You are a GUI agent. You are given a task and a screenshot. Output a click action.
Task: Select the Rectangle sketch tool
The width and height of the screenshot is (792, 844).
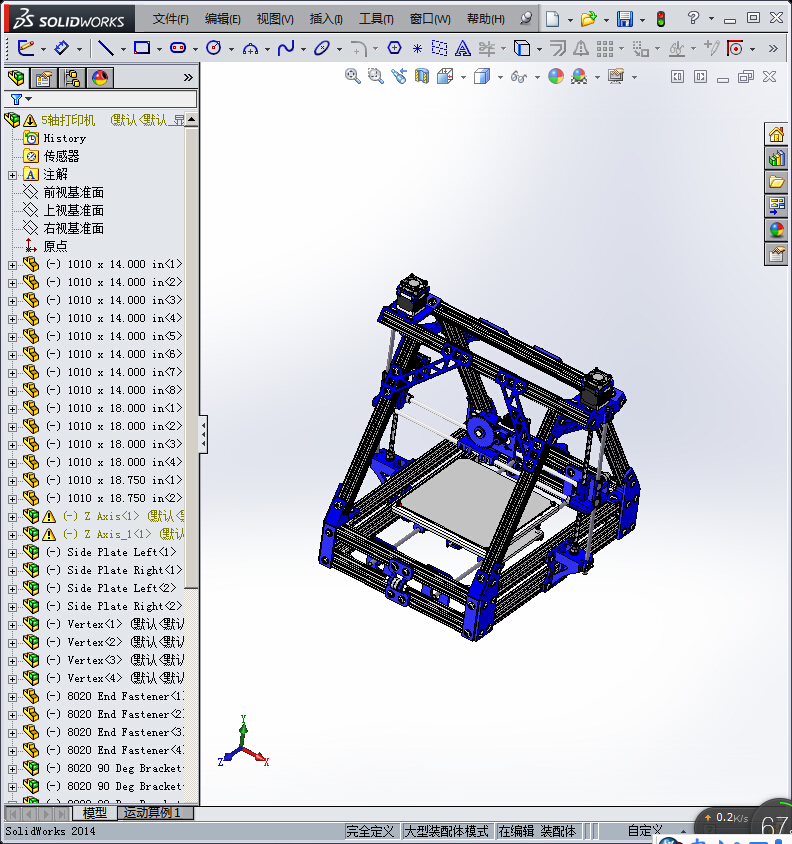coord(142,48)
